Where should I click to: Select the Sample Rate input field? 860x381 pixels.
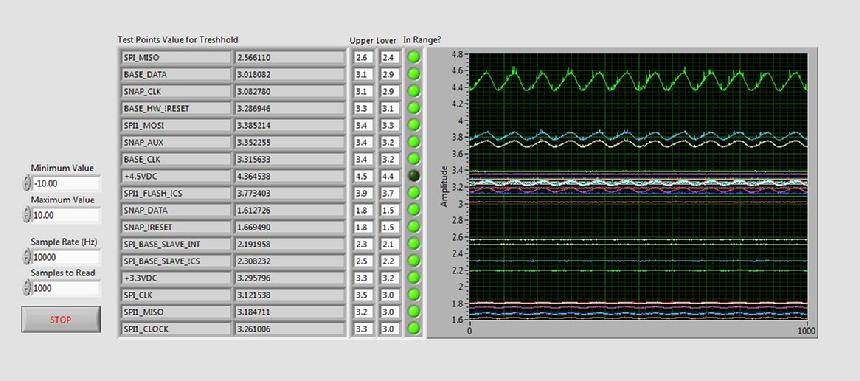point(66,257)
